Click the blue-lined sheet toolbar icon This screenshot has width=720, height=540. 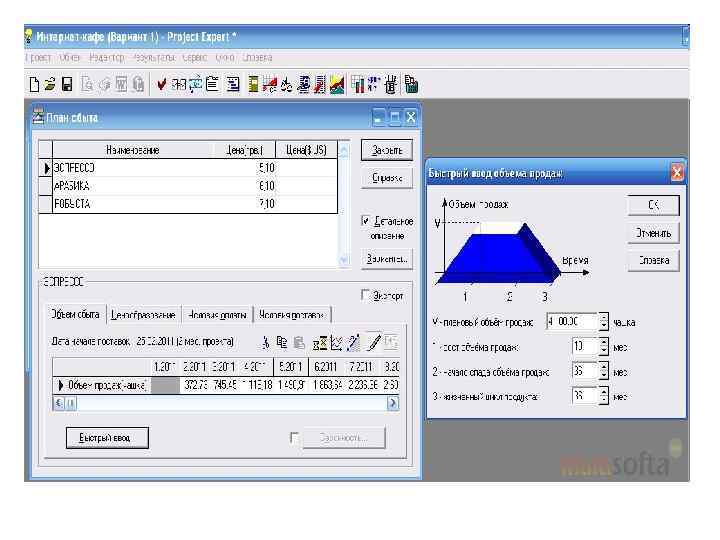point(233,84)
